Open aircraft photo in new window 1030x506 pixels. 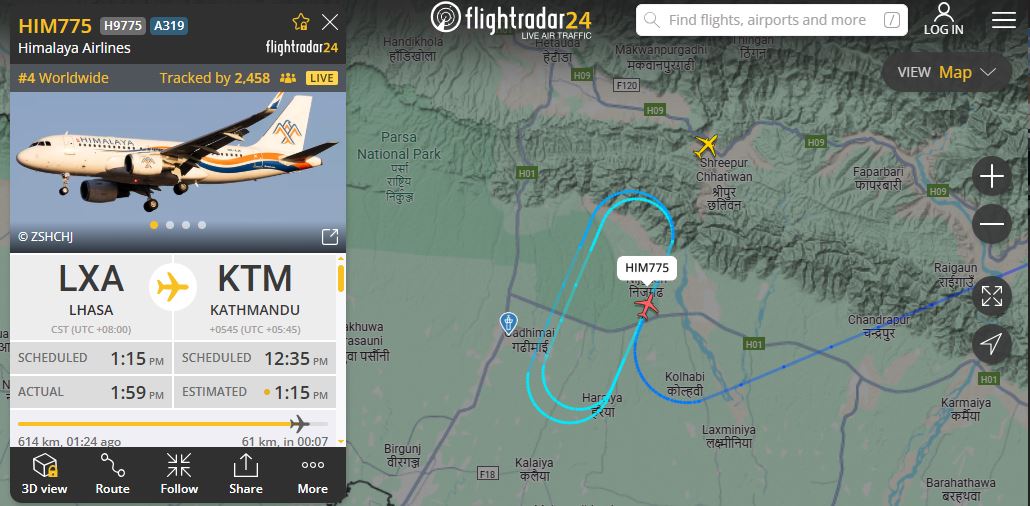point(330,237)
